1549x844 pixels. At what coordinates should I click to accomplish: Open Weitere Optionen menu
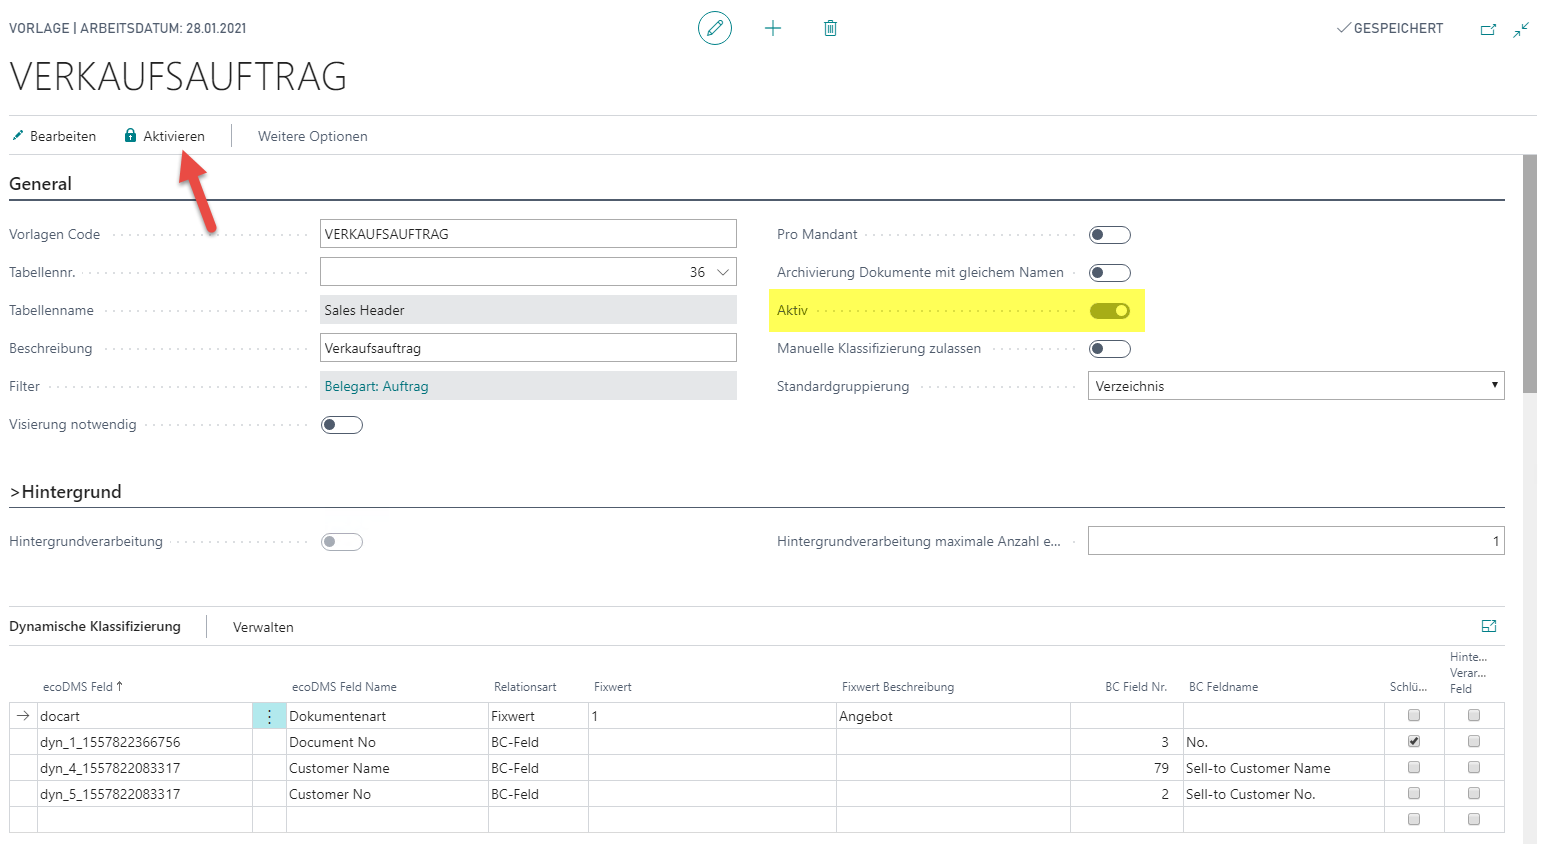[313, 136]
